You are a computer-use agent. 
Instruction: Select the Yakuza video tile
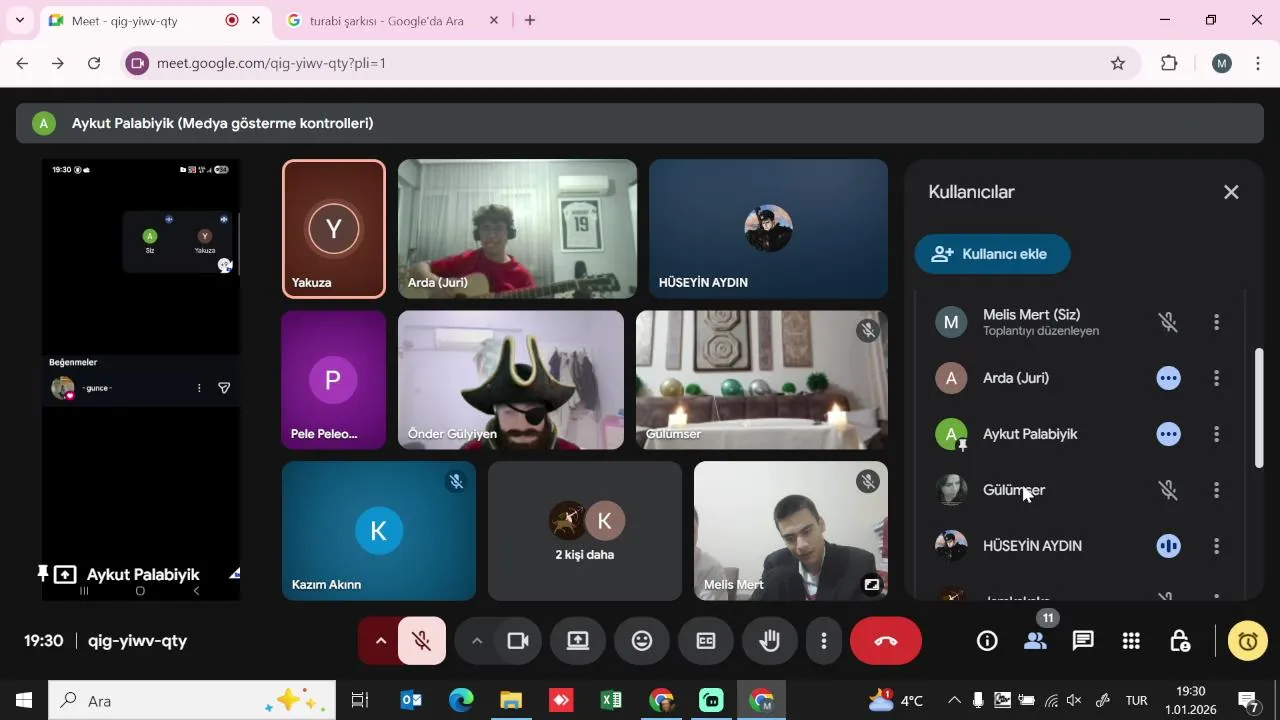[x=334, y=229]
